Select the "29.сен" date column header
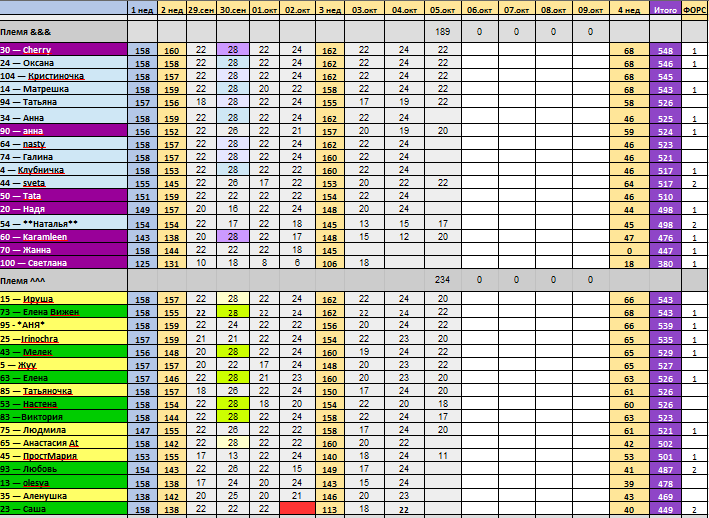 202,10
